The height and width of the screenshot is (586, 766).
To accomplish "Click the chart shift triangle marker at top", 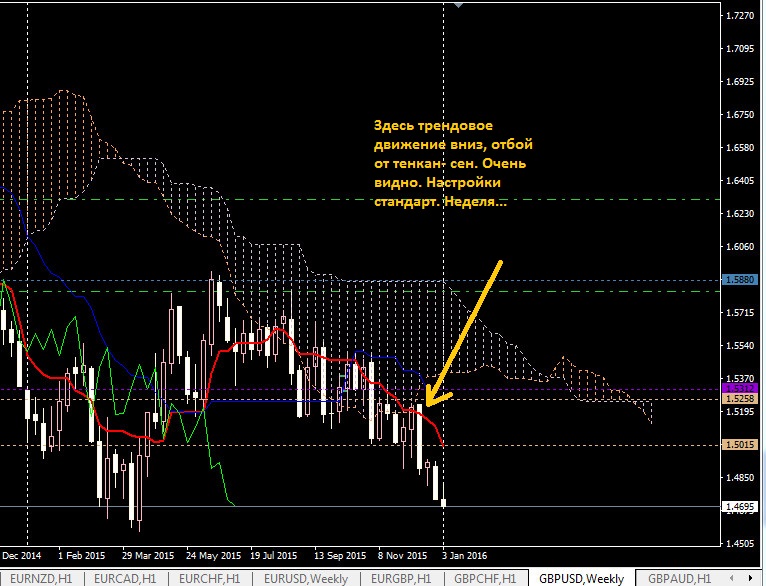I will tap(458, 5).
